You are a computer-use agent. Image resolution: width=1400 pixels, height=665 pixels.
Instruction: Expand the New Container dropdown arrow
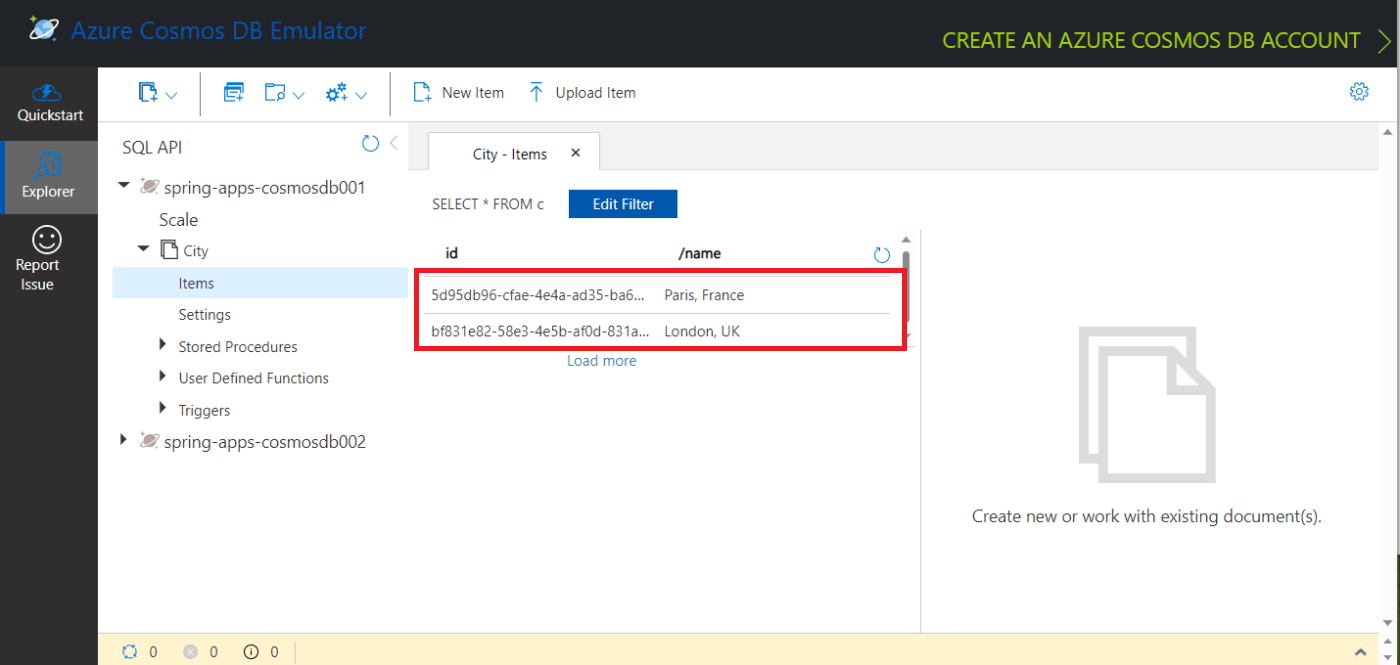pyautogui.click(x=171, y=95)
